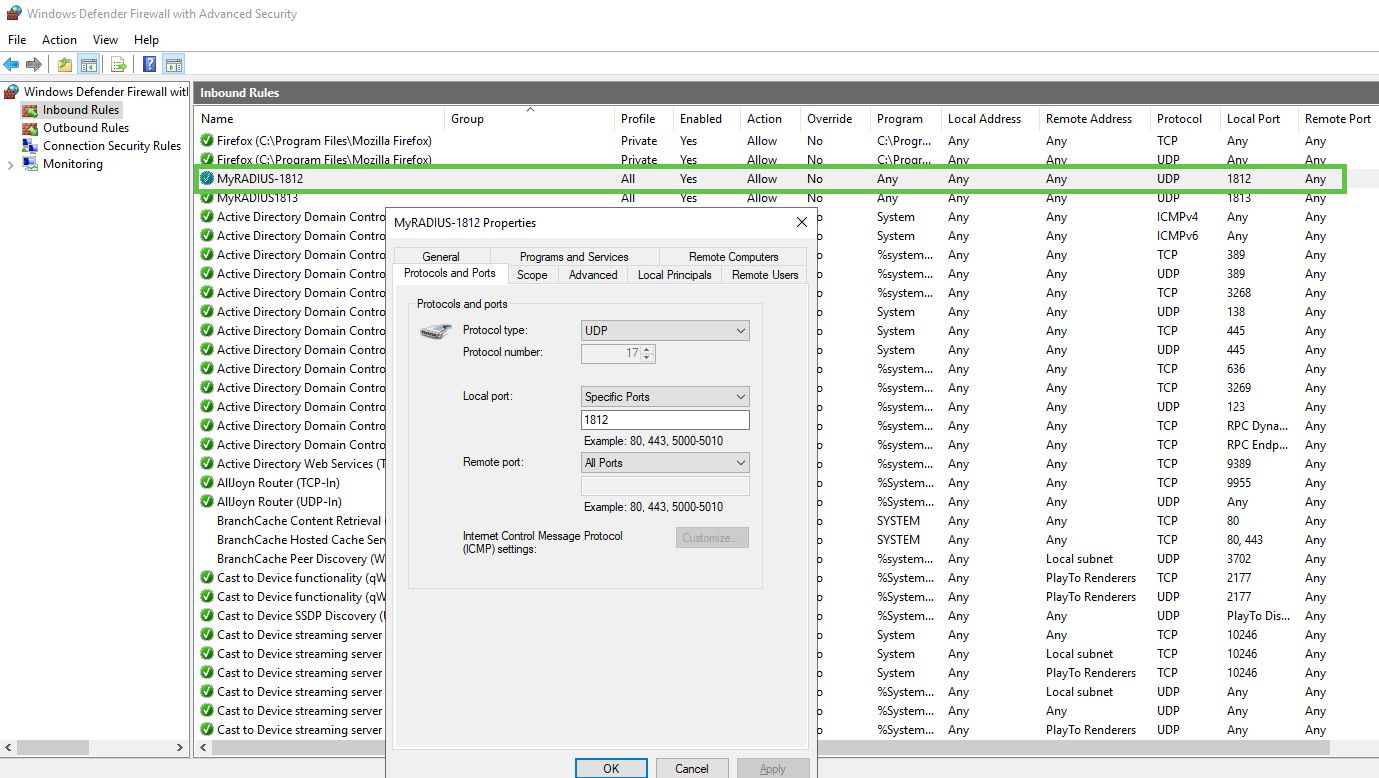Open Help via the blue question-mark icon
Image resolution: width=1379 pixels, height=778 pixels.
coord(150,65)
